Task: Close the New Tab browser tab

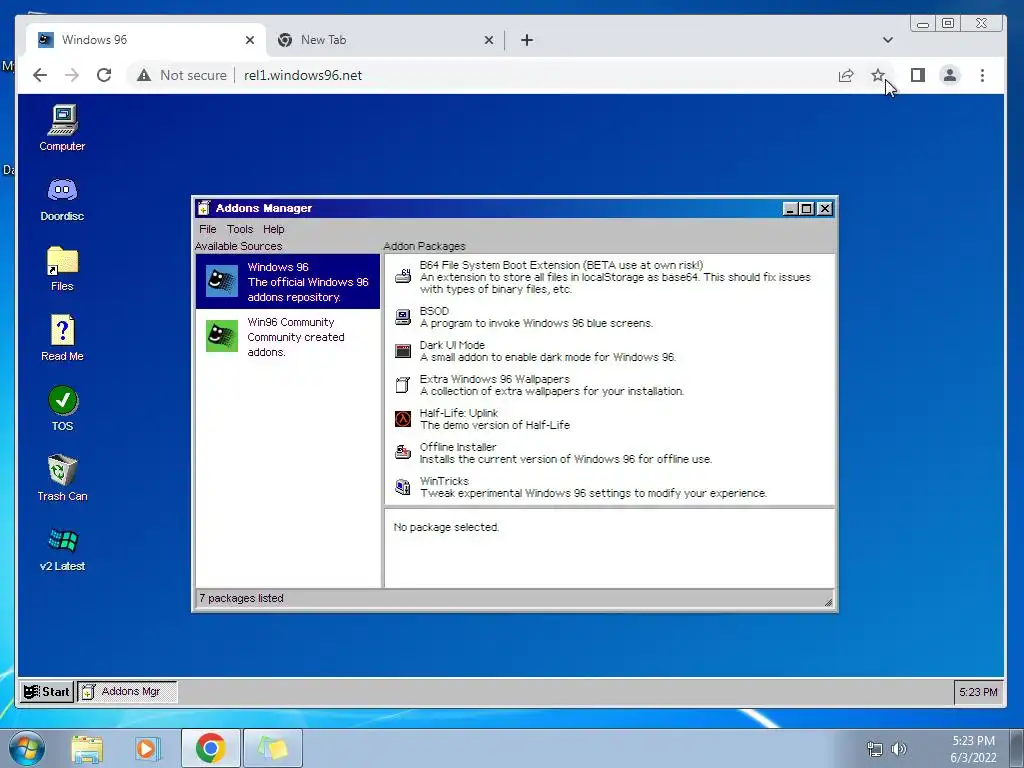Action: 488,40
